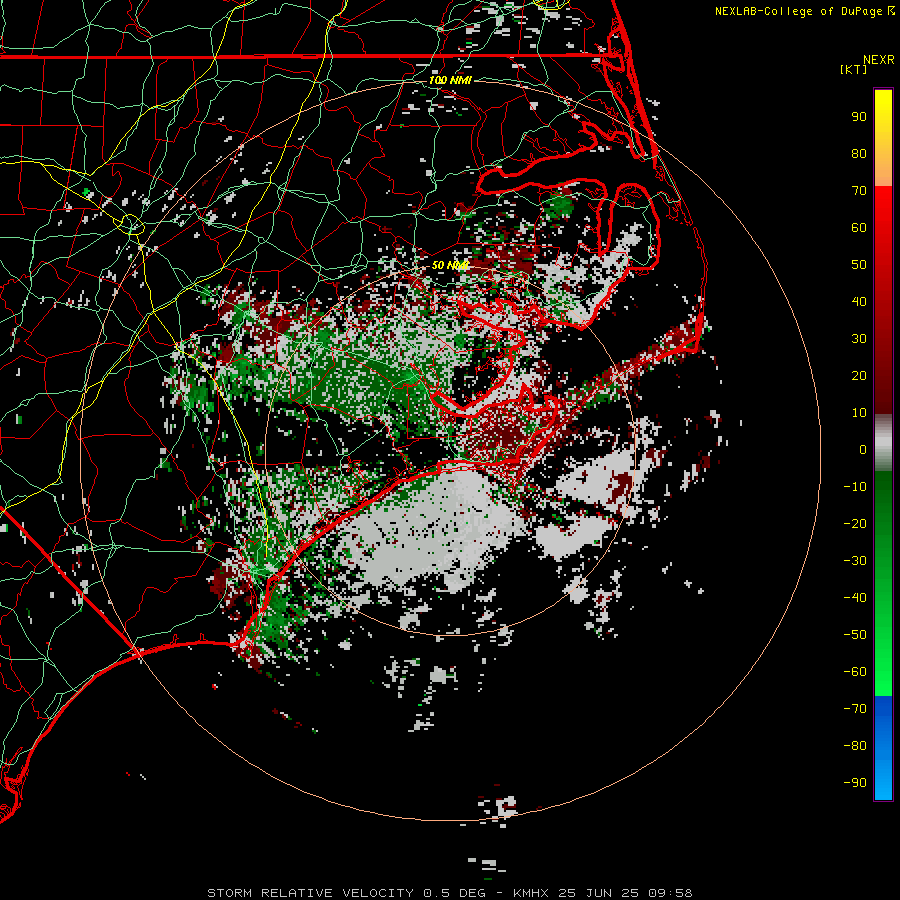
Task: Click the -50 scale value
Action: [x=855, y=635]
